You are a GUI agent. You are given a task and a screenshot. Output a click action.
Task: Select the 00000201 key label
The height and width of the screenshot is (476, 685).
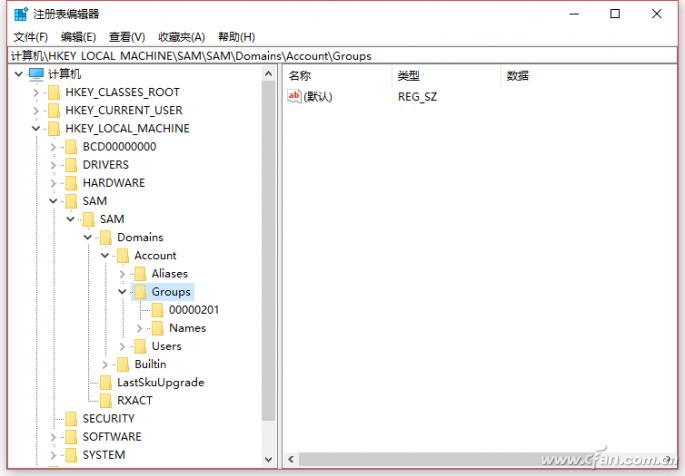click(194, 310)
